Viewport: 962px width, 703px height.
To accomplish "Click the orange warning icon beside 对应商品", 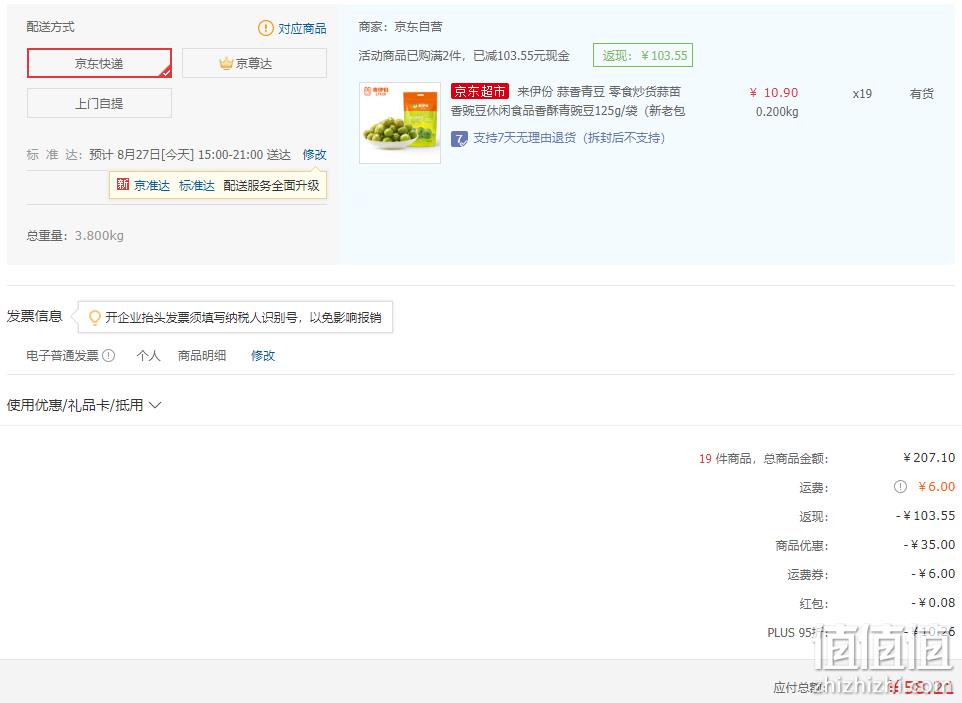I will pos(265,28).
